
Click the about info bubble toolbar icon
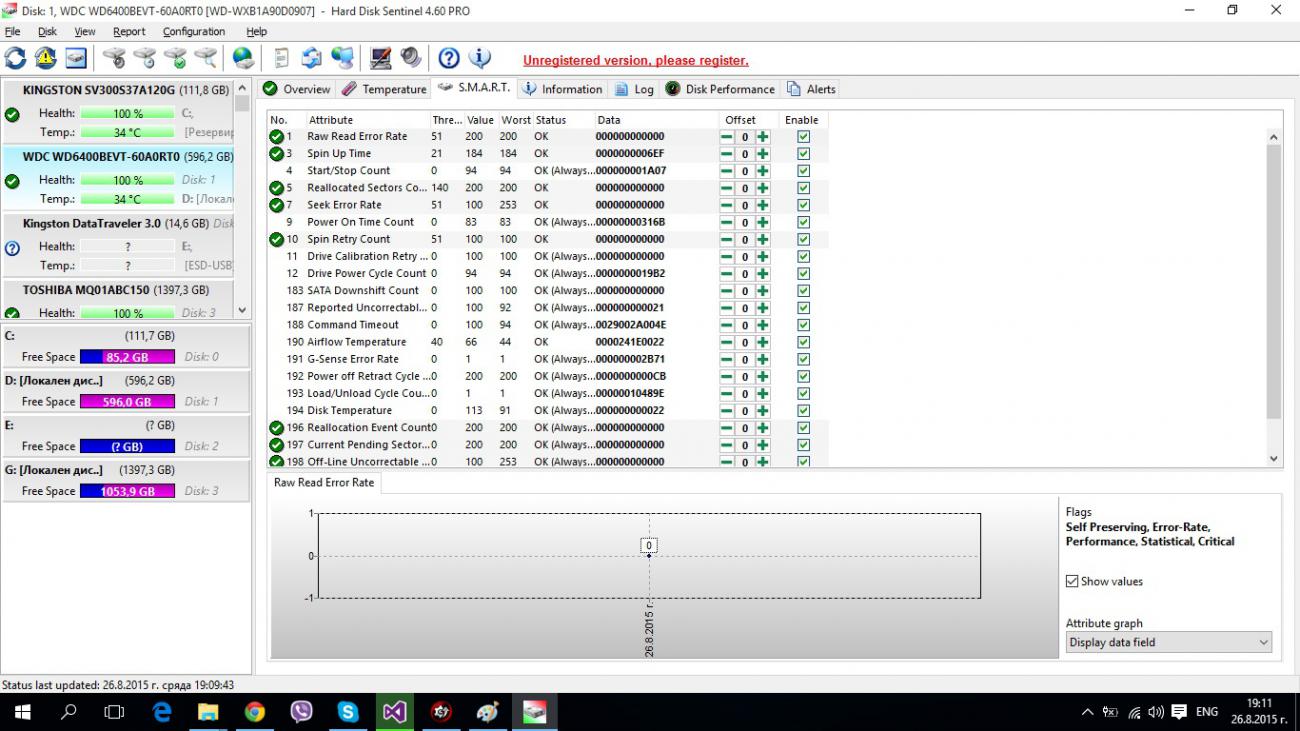[x=480, y=58]
